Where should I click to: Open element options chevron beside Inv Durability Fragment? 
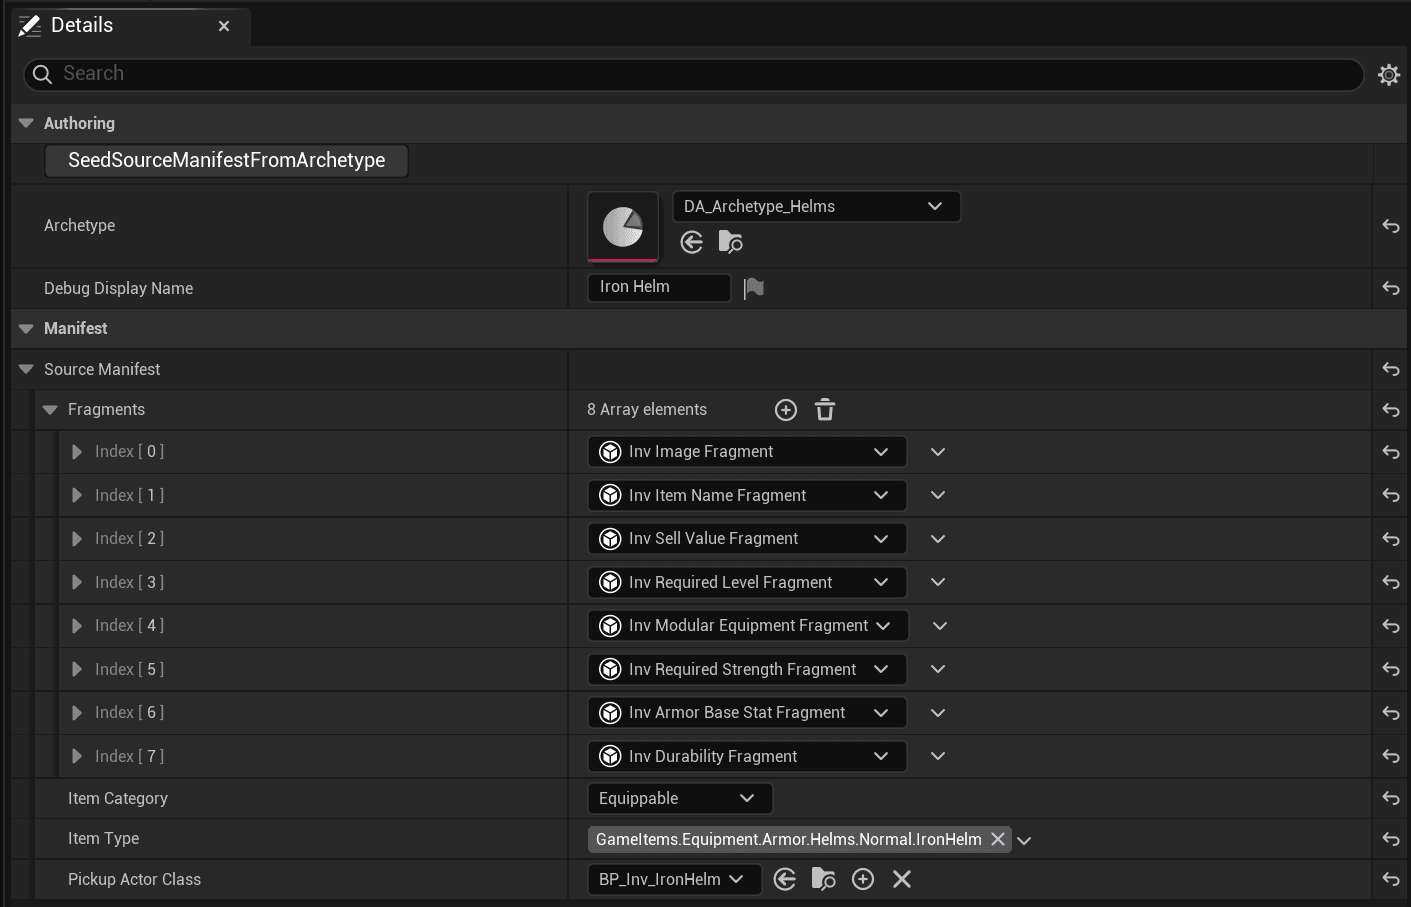[x=938, y=756]
